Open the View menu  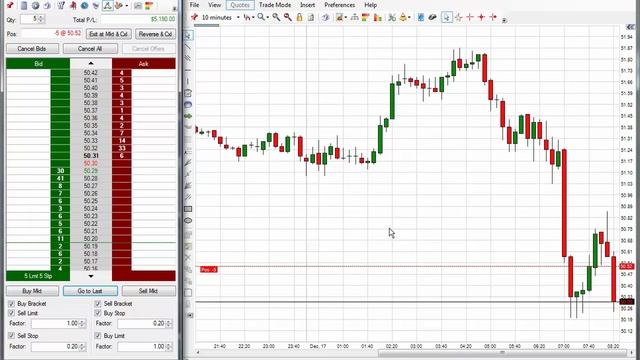coord(214,5)
